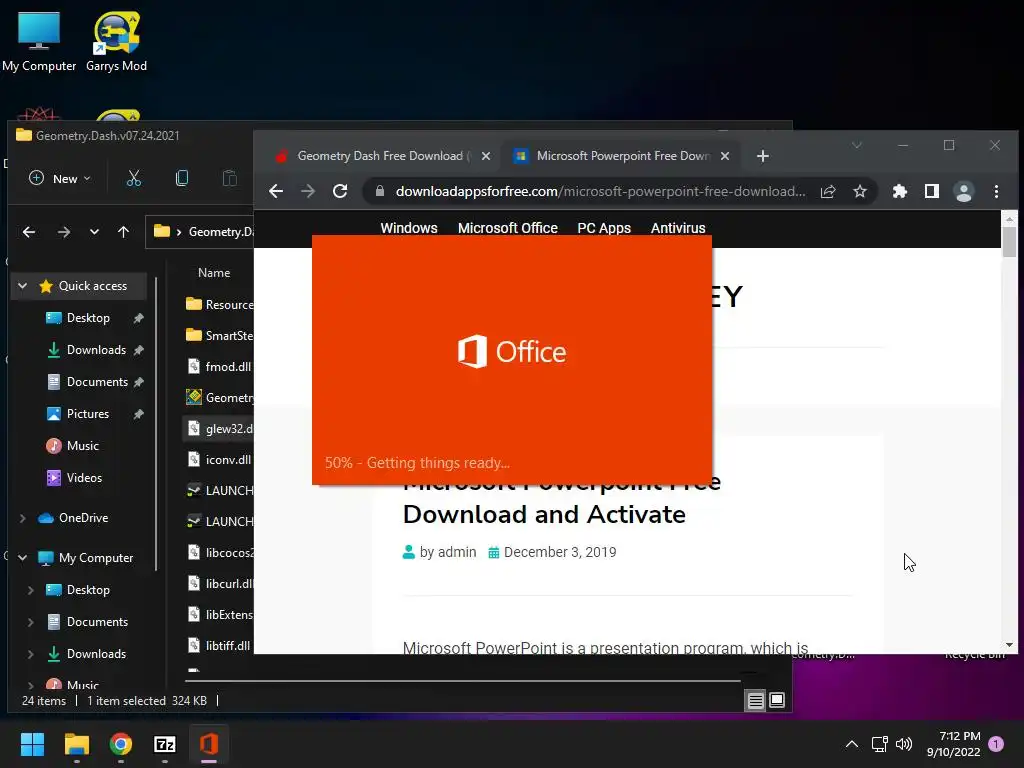Reload the page in Chrome
The height and width of the screenshot is (768, 1024).
(340, 191)
